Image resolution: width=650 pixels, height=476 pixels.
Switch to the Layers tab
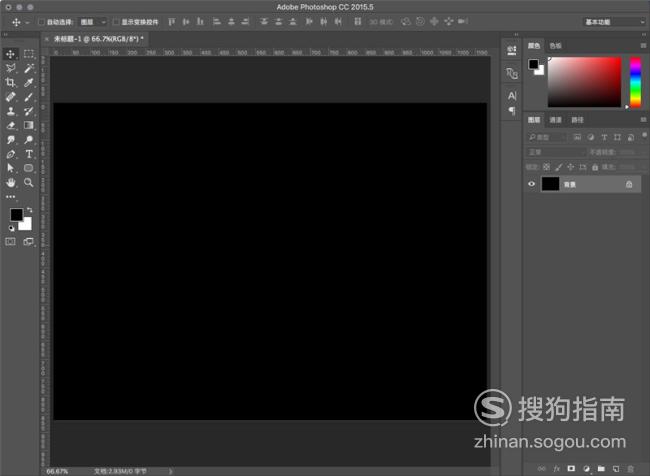tap(534, 120)
